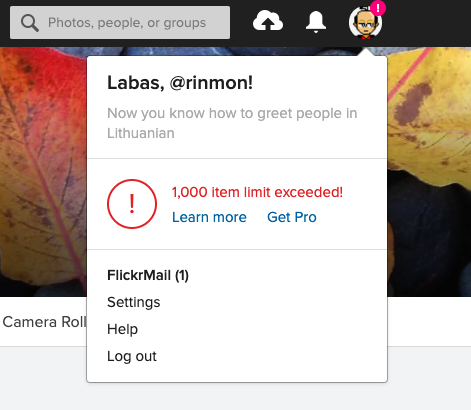This screenshot has width=471, height=410.
Task: Click the magnifying glass search icon
Action: [x=30, y=23]
